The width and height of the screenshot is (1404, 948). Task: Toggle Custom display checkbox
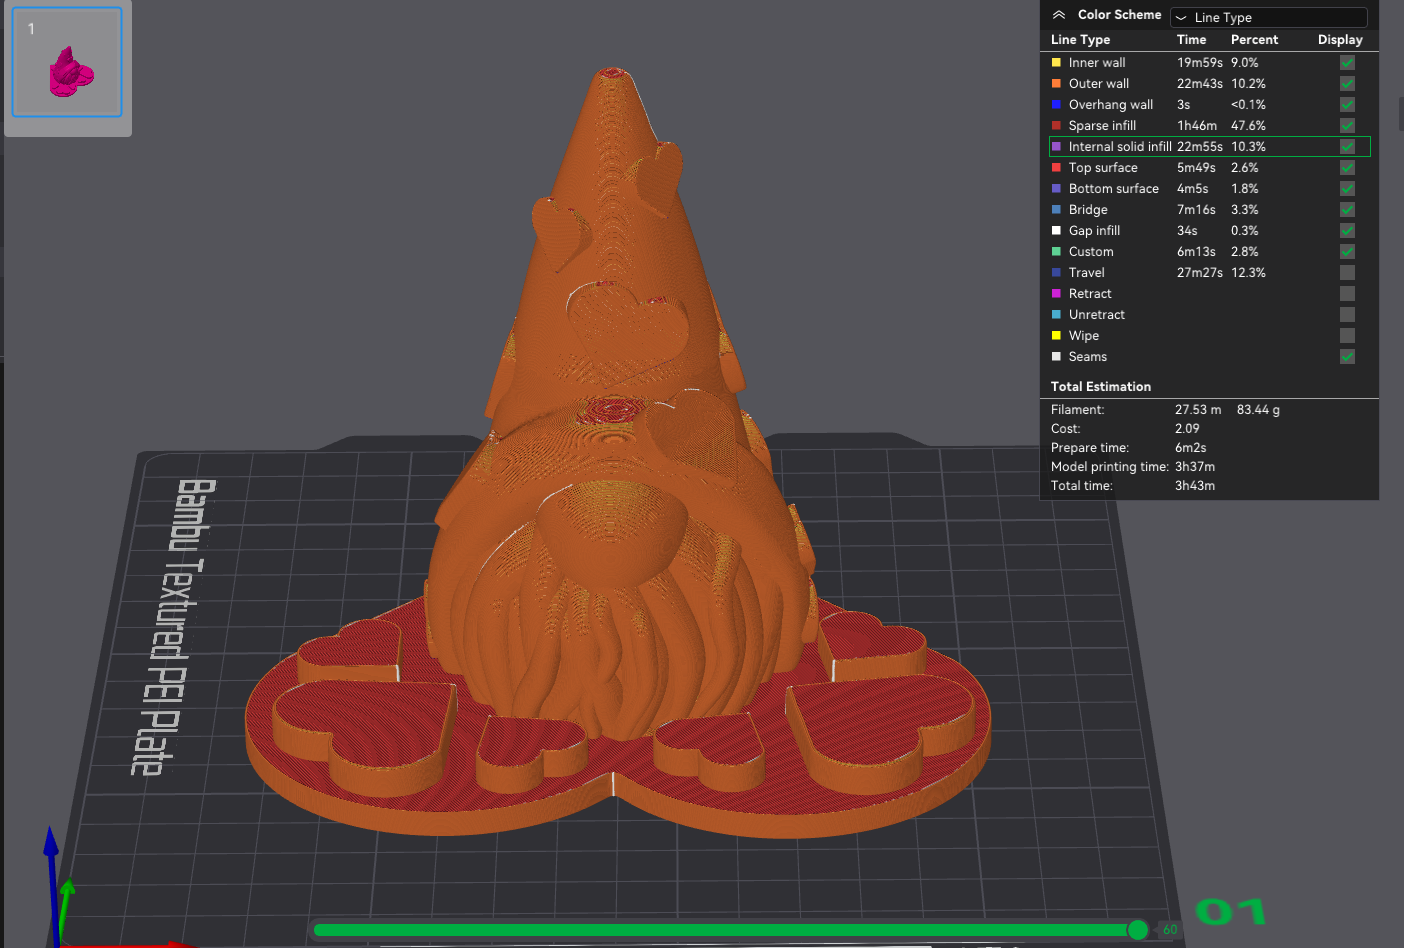(1347, 251)
